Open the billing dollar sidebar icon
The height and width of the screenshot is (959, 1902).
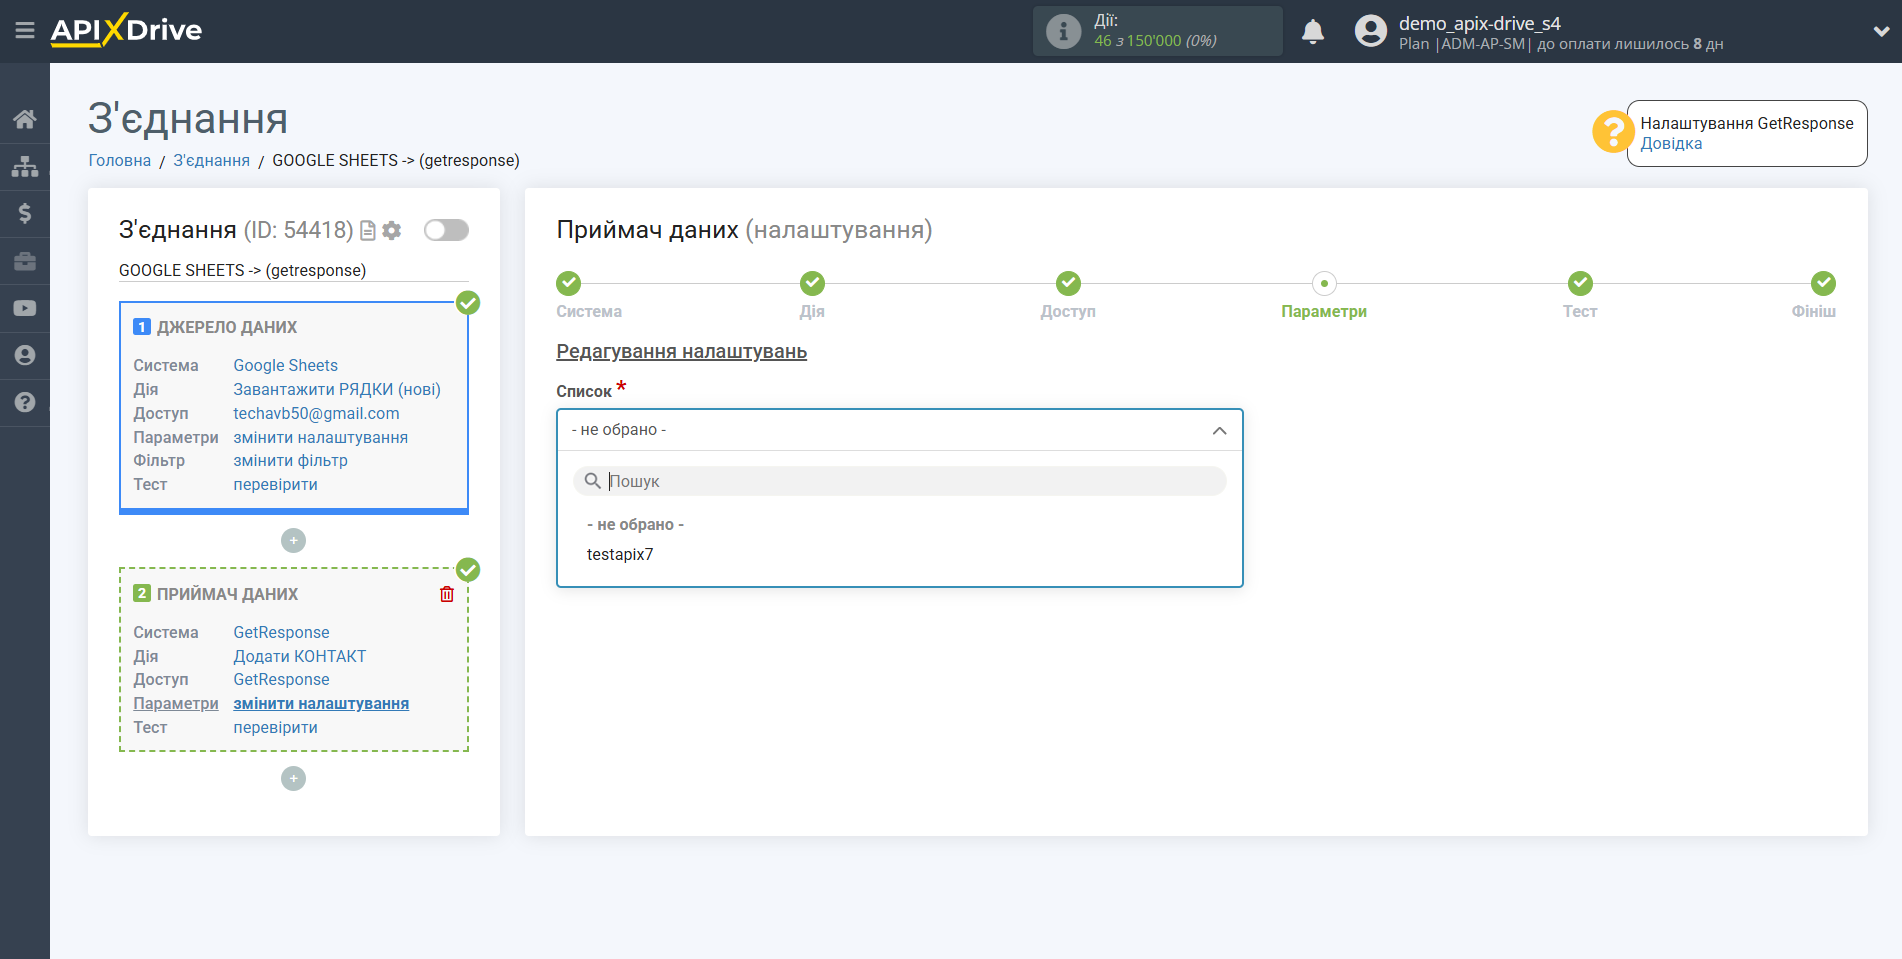tap(25, 213)
